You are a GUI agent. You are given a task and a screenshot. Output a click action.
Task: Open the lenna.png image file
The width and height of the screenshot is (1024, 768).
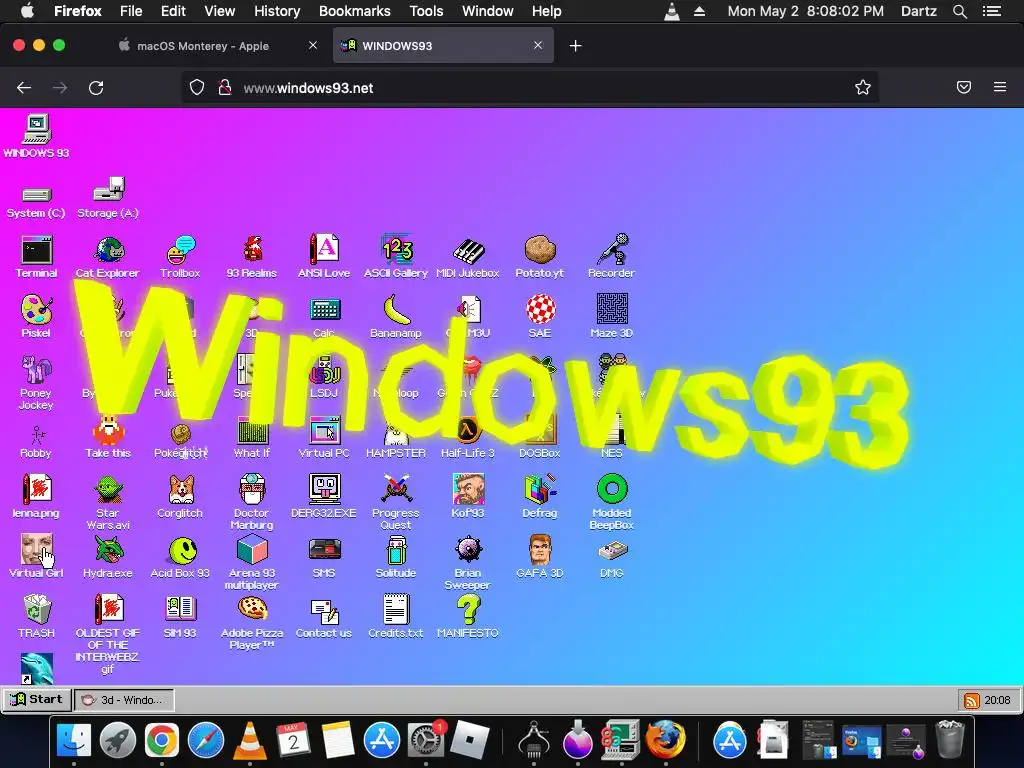tap(37, 490)
